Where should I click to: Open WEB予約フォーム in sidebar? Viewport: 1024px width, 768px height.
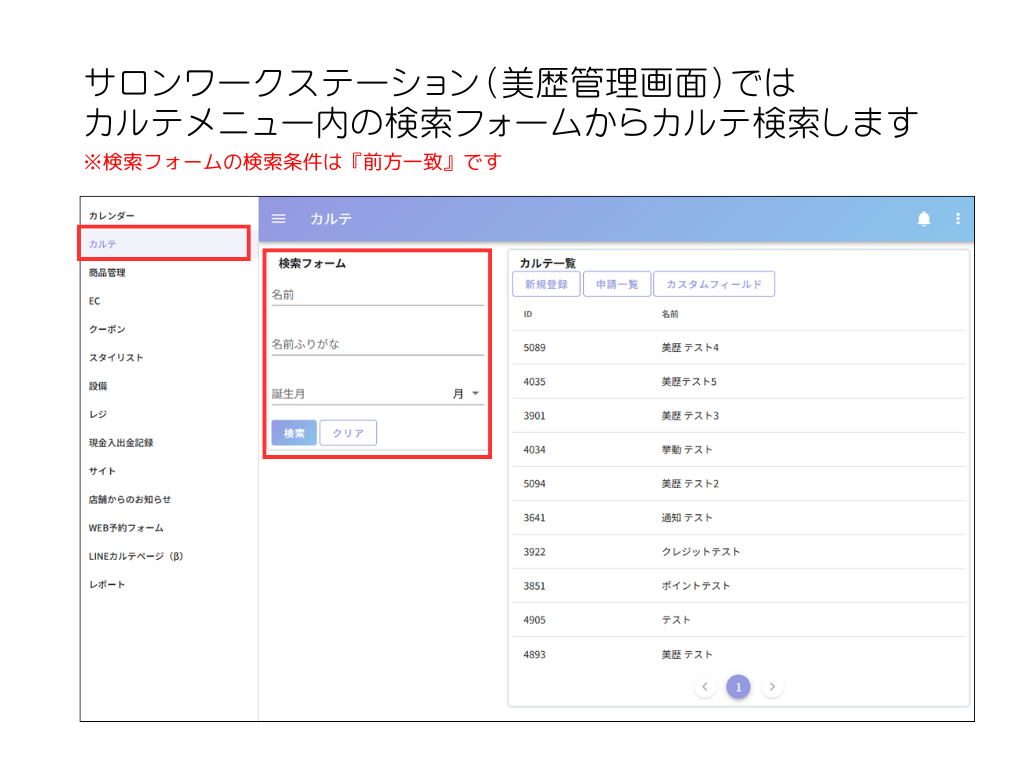[x=126, y=528]
